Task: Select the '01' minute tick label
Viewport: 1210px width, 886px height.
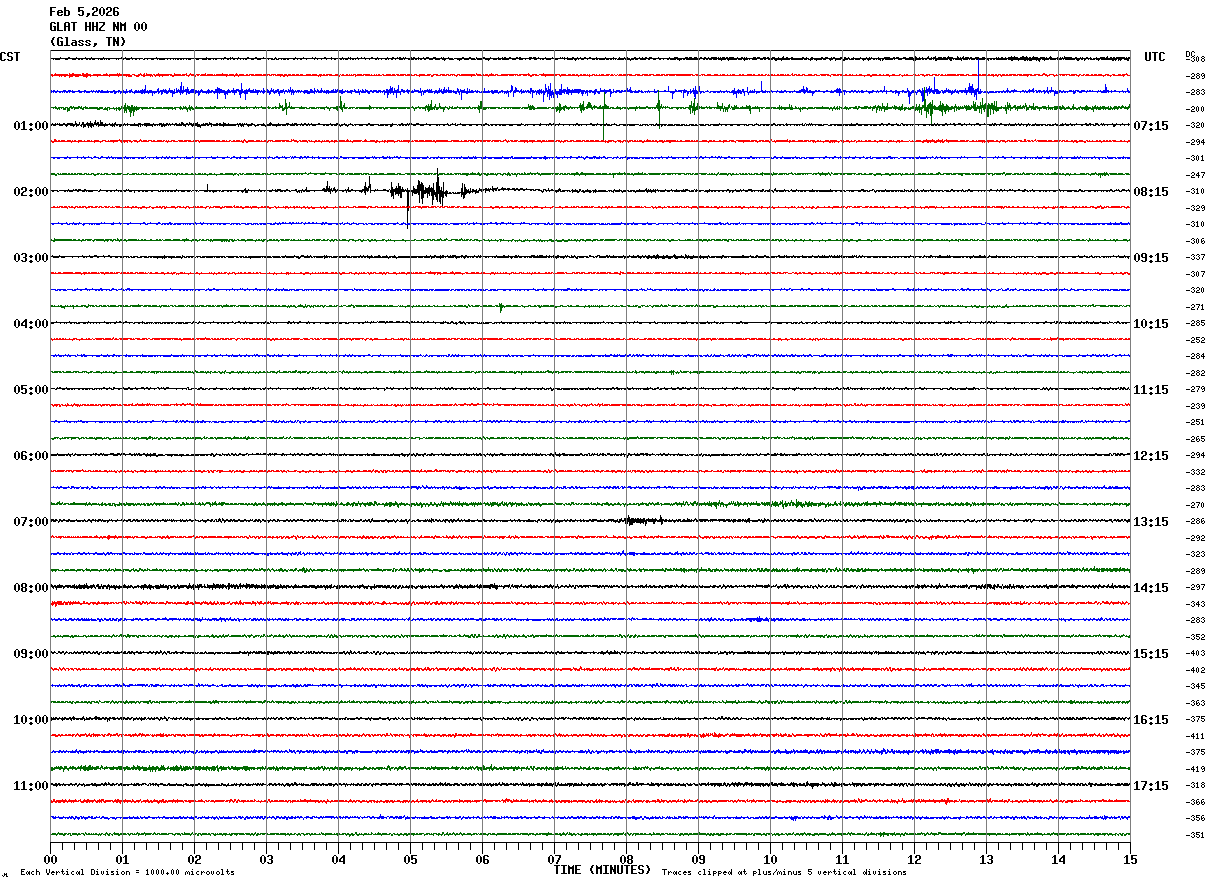Action: pos(123,859)
